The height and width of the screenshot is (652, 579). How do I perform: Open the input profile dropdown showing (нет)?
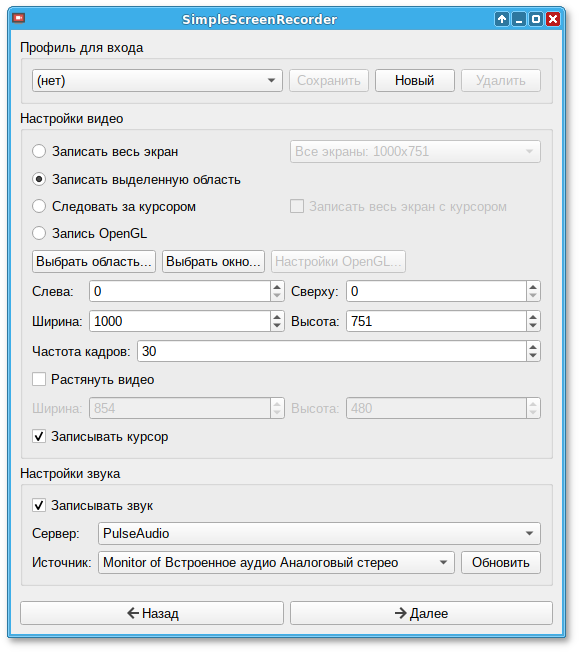click(x=157, y=80)
